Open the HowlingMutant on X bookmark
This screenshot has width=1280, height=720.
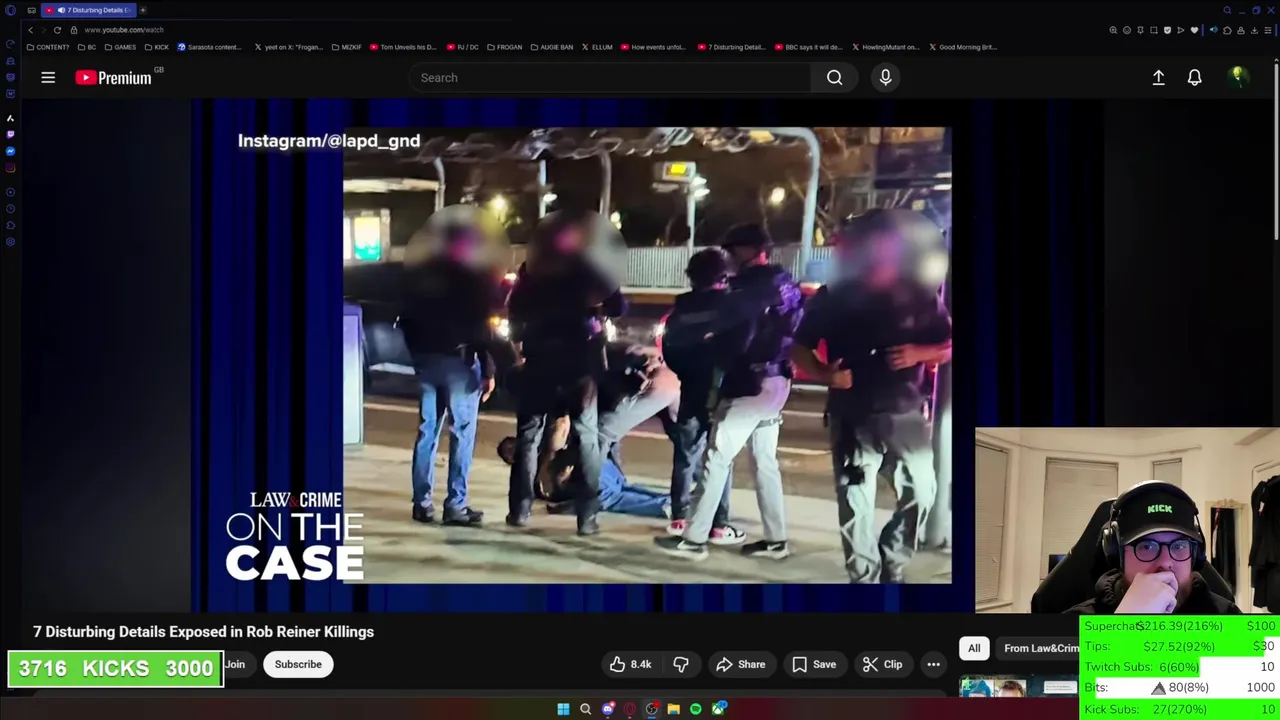click(887, 47)
